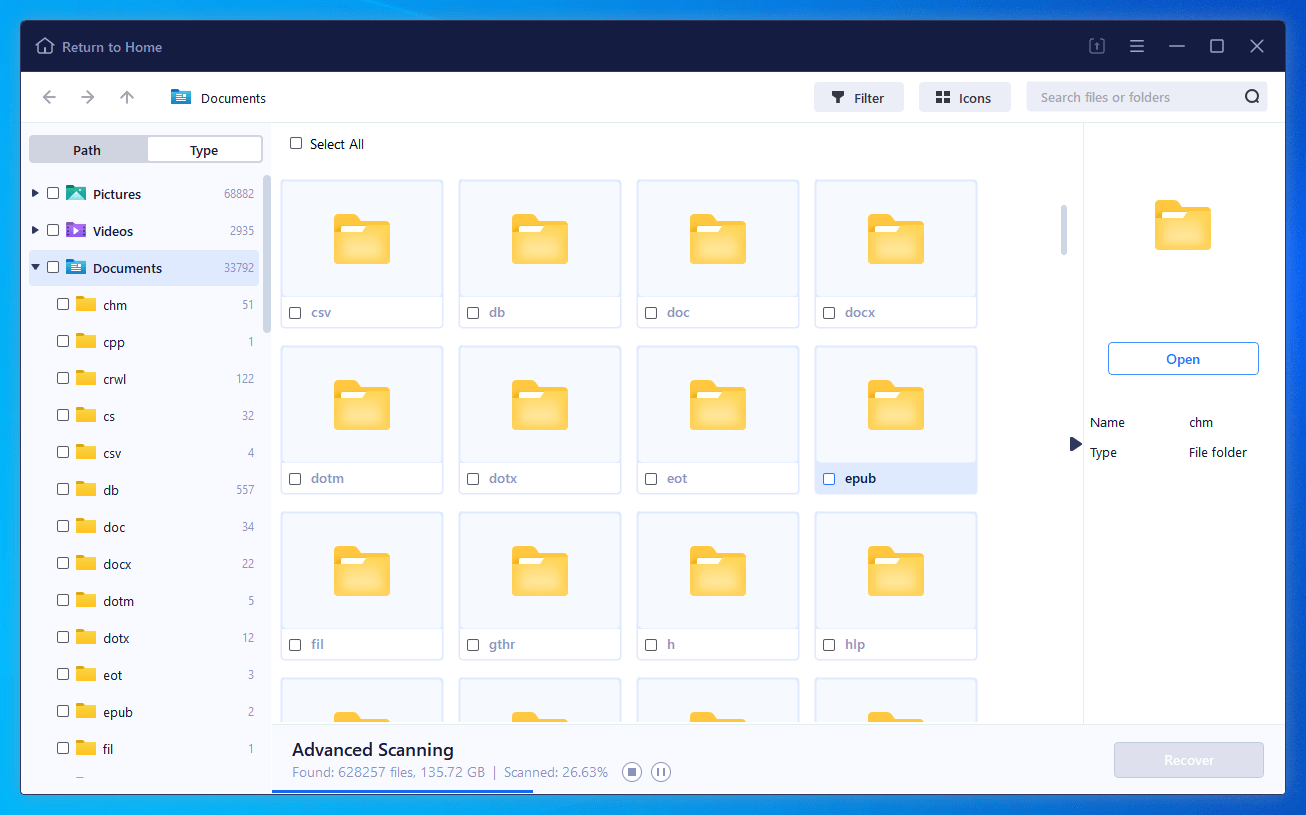The image size is (1306, 815).
Task: Click the upload/update icon in title bar
Action: point(1097,46)
